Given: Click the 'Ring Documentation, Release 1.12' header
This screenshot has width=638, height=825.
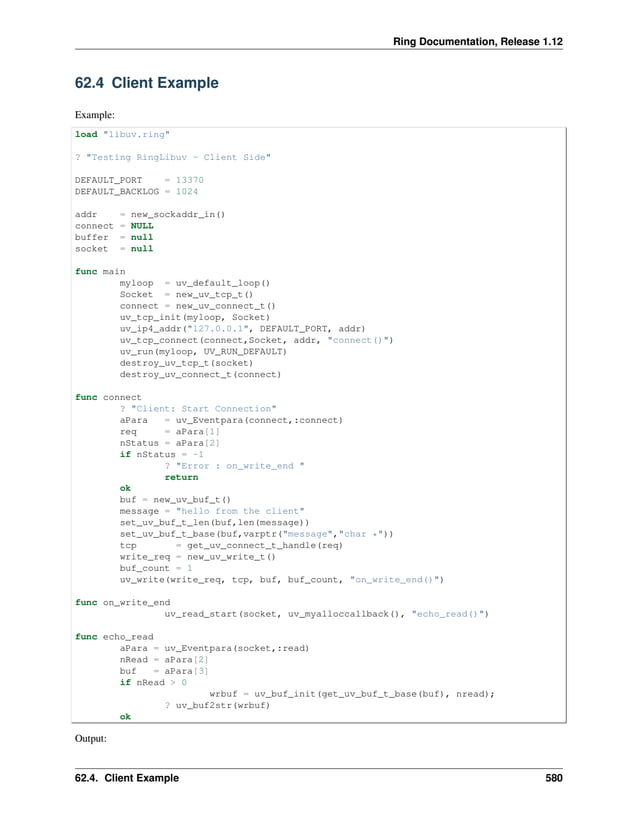Looking at the screenshot, I should (478, 42).
